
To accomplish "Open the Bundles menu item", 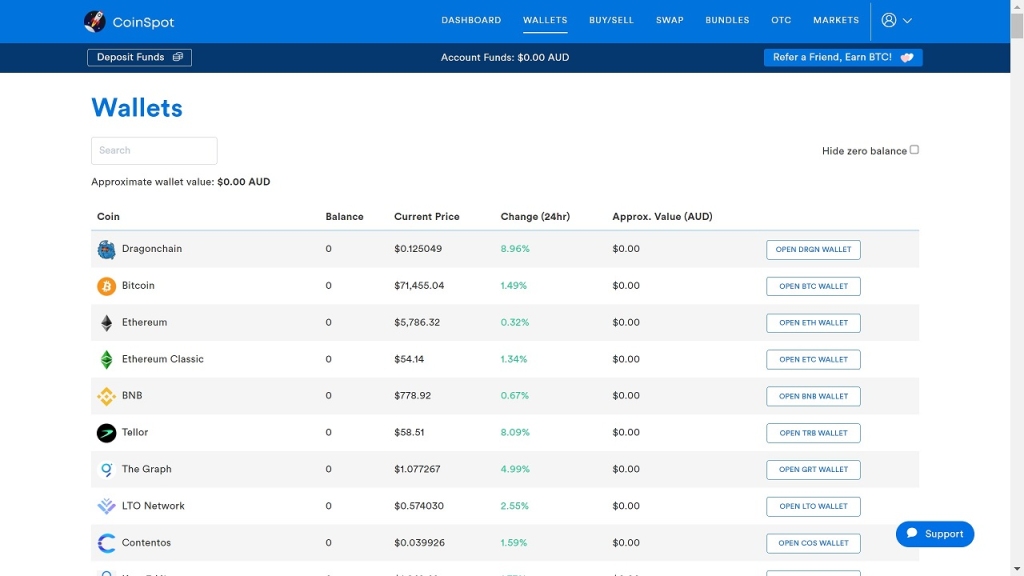I will click(x=727, y=20).
